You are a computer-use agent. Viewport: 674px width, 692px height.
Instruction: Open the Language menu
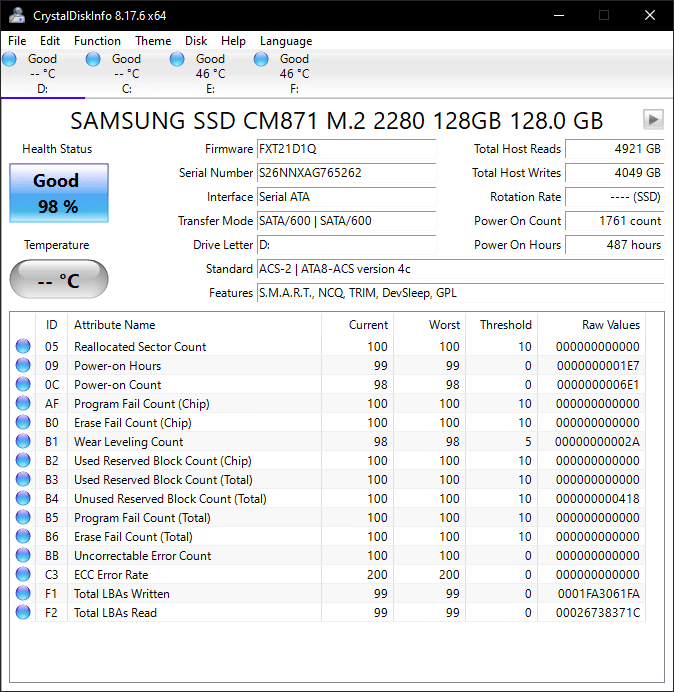coord(286,41)
